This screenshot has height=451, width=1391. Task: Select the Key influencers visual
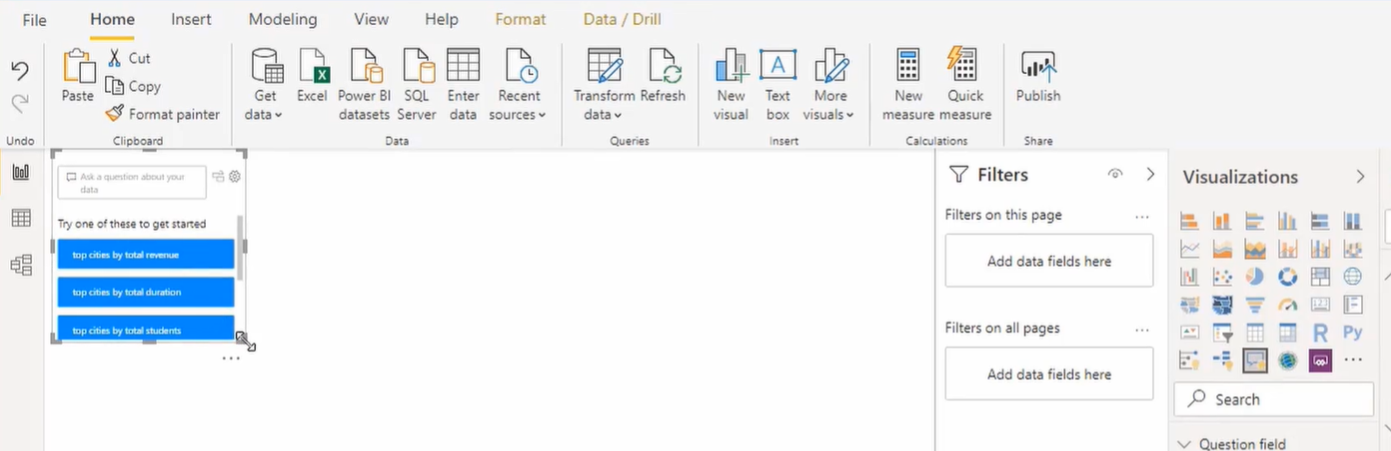point(1190,360)
